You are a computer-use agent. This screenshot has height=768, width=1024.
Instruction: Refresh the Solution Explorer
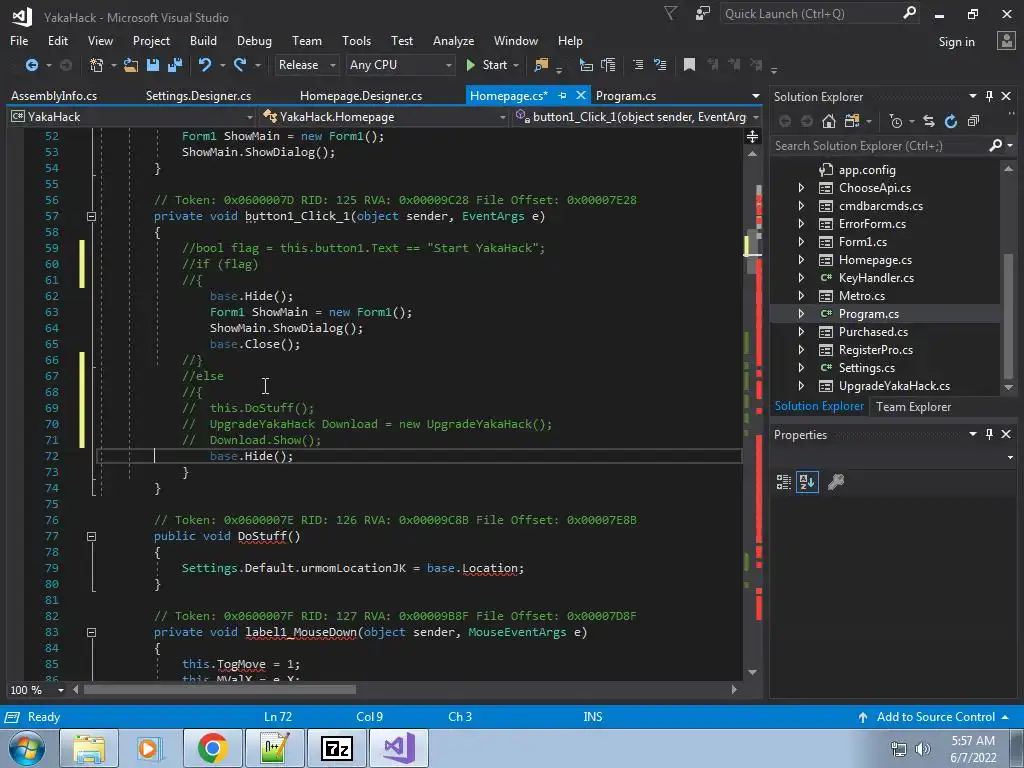pos(951,121)
